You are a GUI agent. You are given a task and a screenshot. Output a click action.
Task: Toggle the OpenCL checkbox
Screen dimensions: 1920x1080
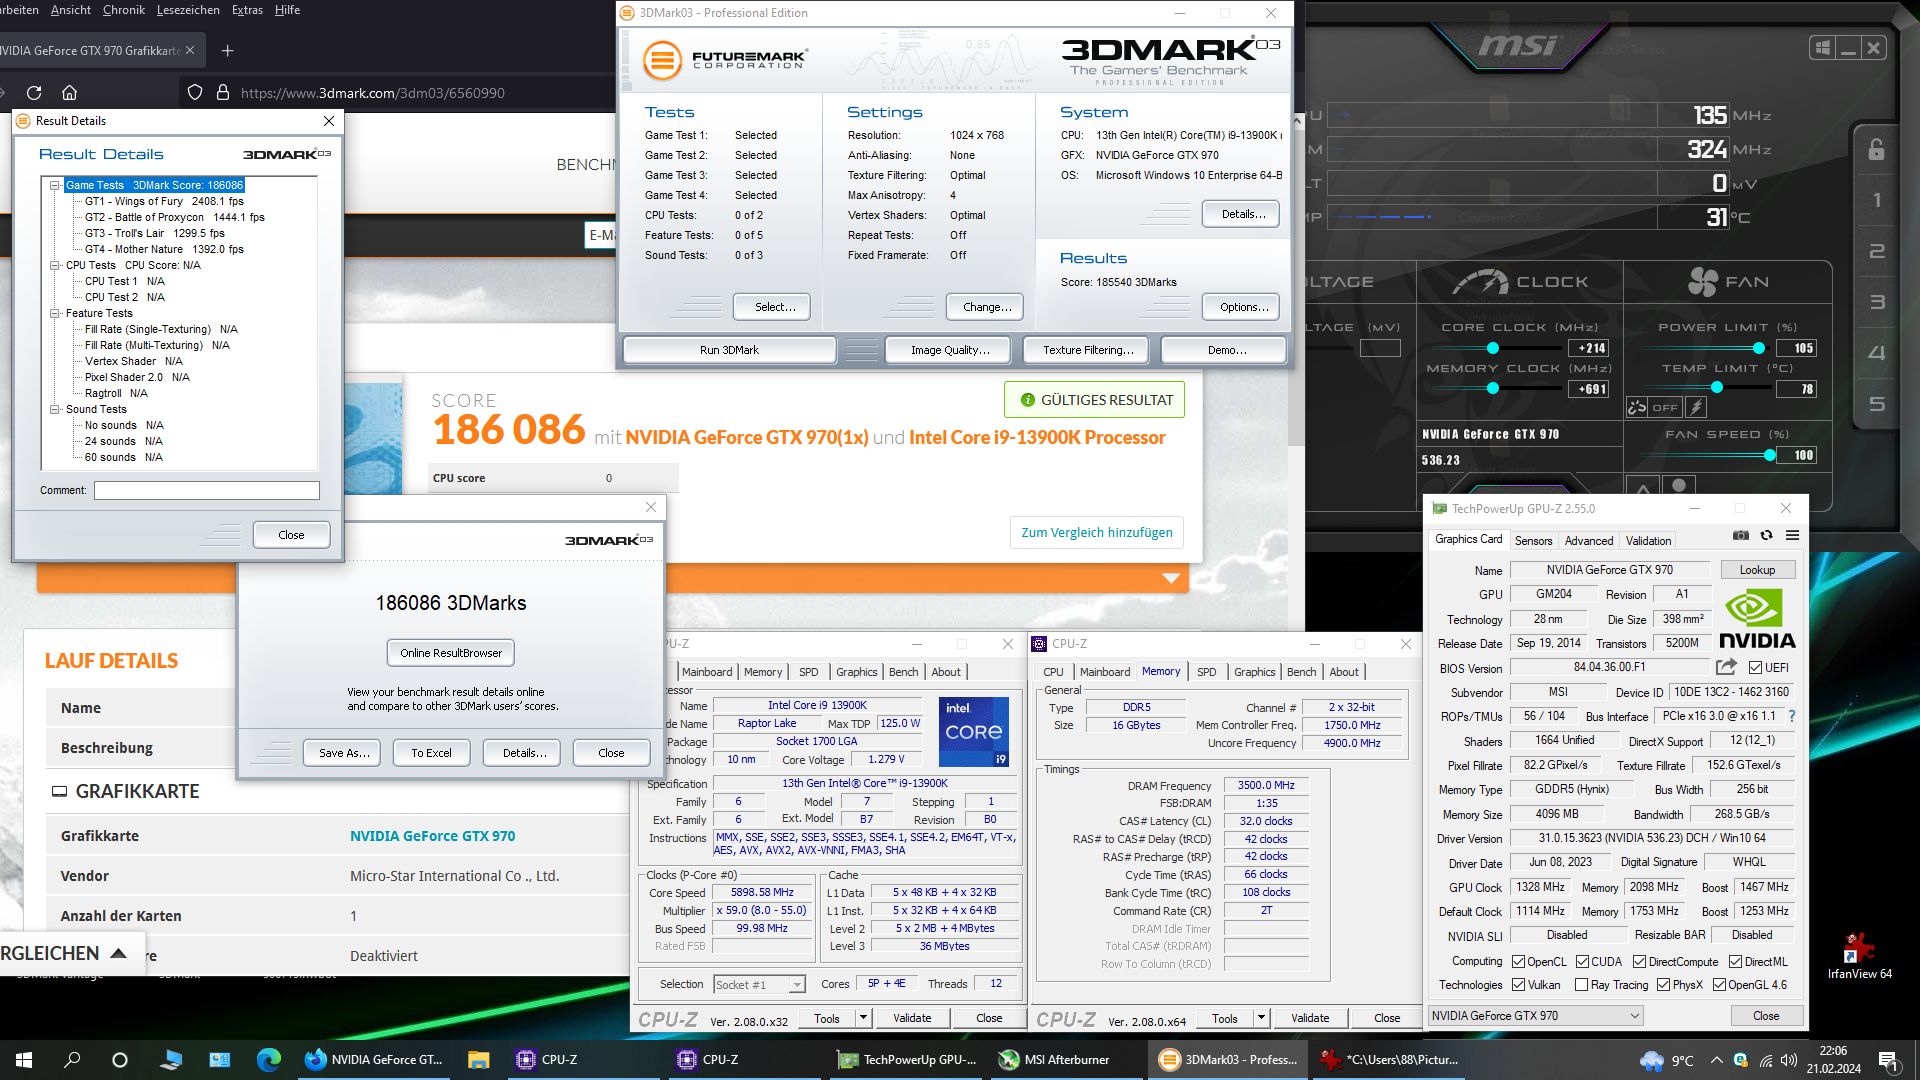[1518, 961]
